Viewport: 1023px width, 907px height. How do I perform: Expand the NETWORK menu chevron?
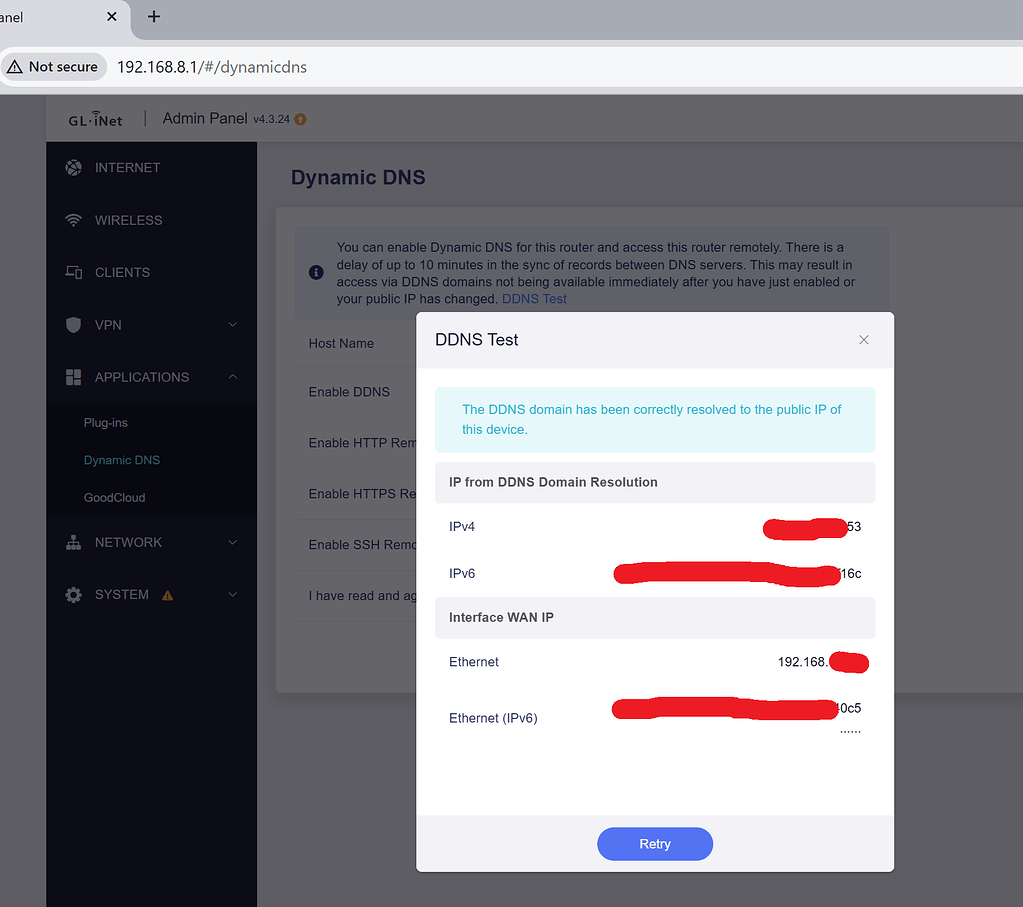point(232,541)
